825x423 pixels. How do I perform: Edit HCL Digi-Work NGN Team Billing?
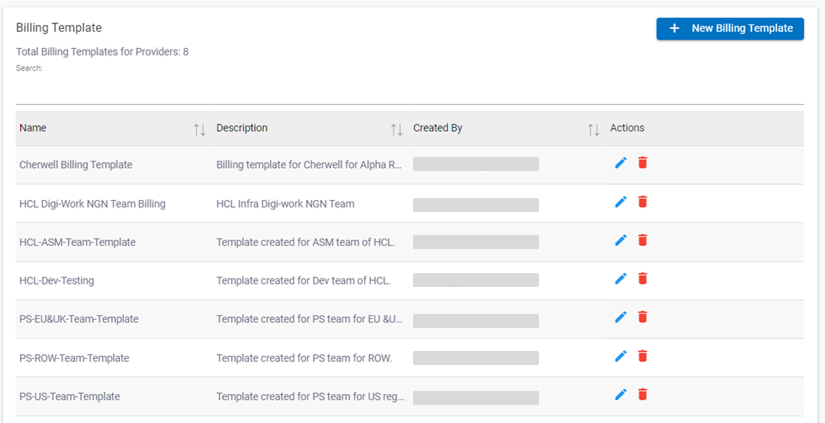(620, 202)
